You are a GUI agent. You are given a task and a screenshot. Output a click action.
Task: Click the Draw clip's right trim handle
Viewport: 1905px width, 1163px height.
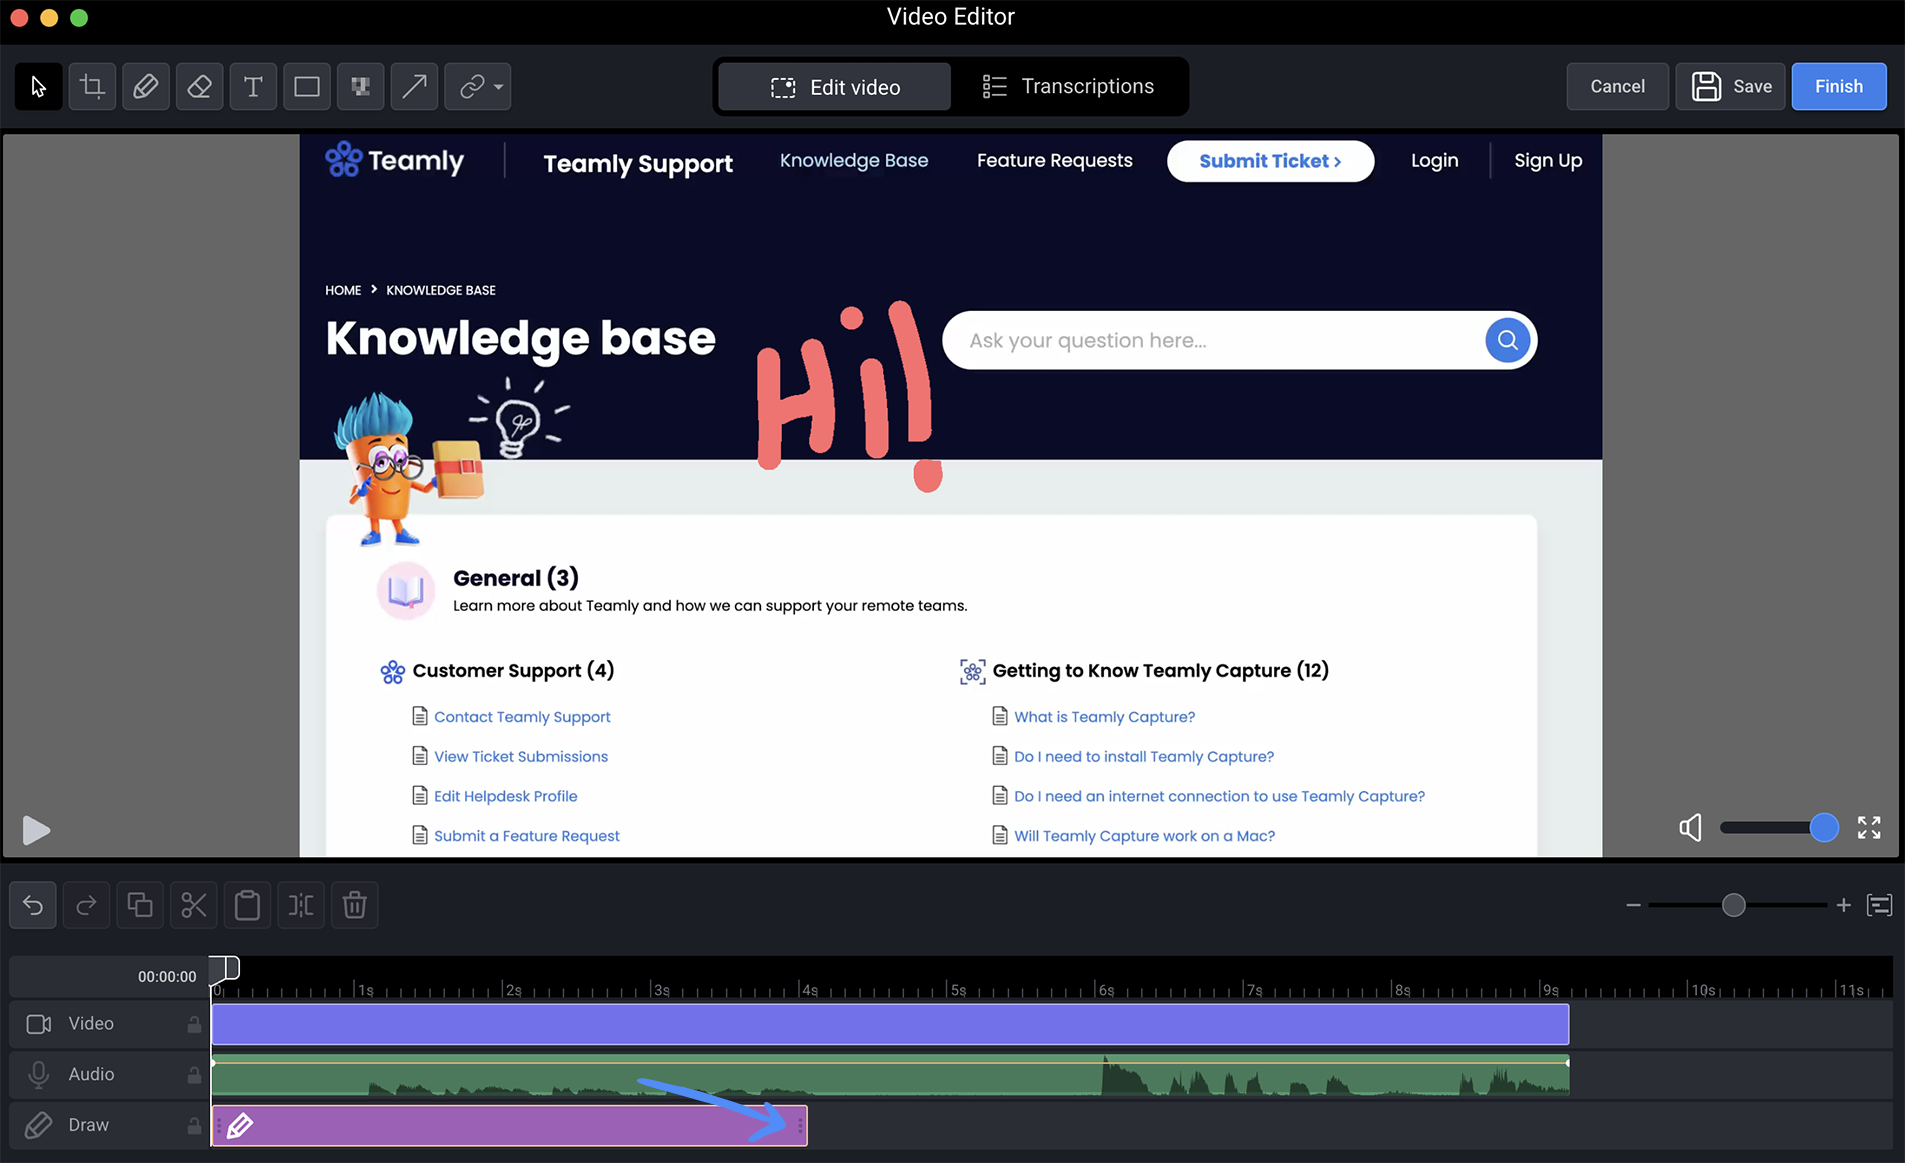pyautogui.click(x=801, y=1126)
